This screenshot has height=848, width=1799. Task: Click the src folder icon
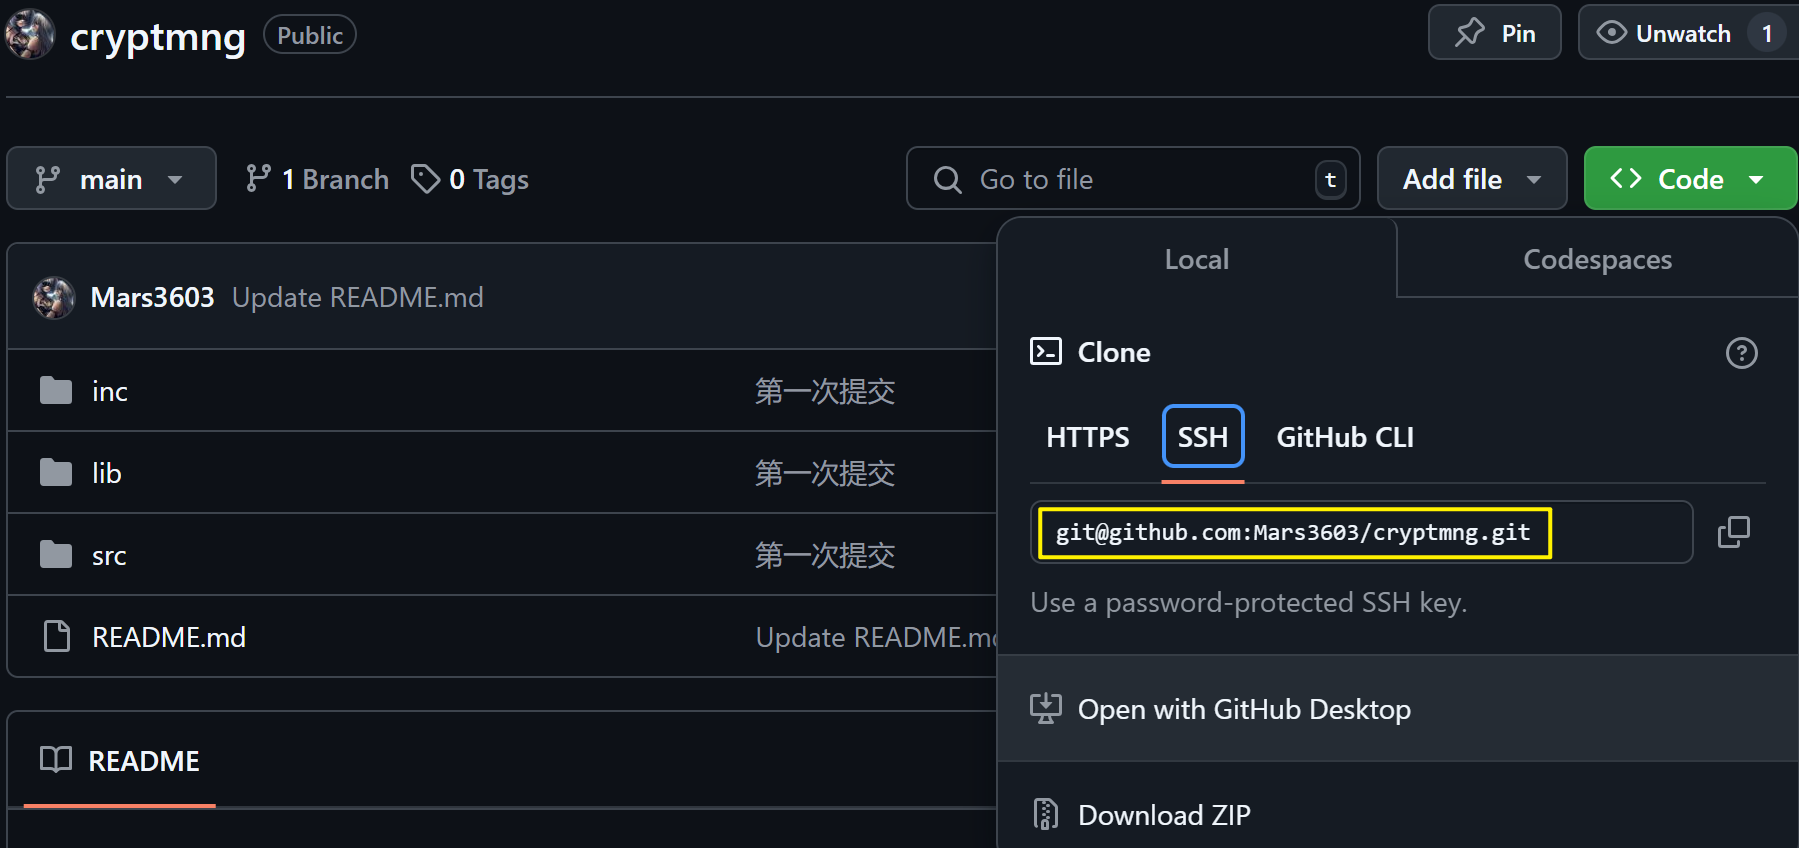[x=56, y=554]
